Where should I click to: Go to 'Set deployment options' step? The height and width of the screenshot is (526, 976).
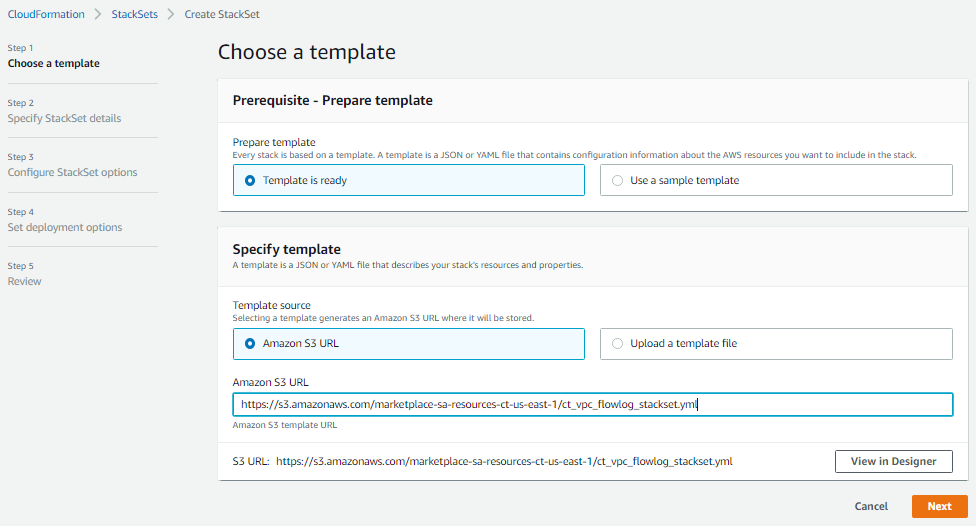(64, 227)
